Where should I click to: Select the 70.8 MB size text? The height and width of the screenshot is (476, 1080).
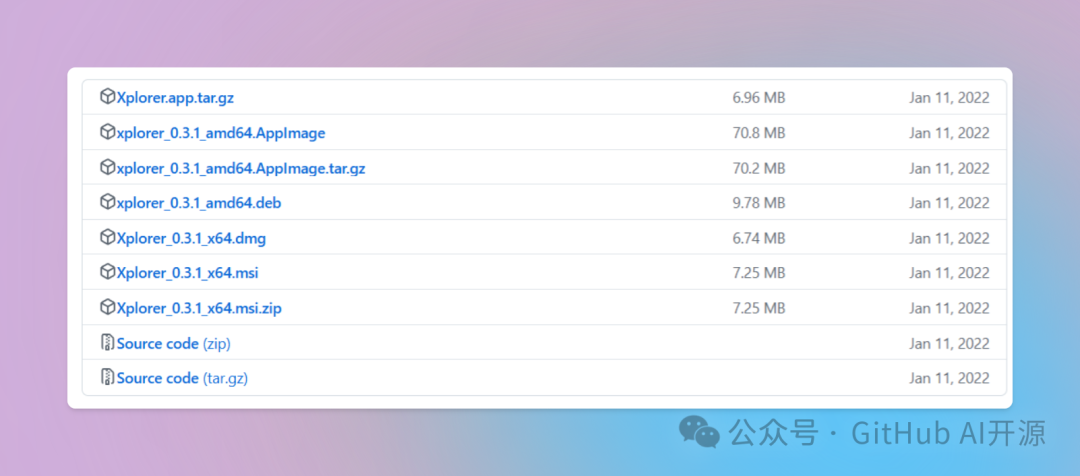click(x=759, y=133)
